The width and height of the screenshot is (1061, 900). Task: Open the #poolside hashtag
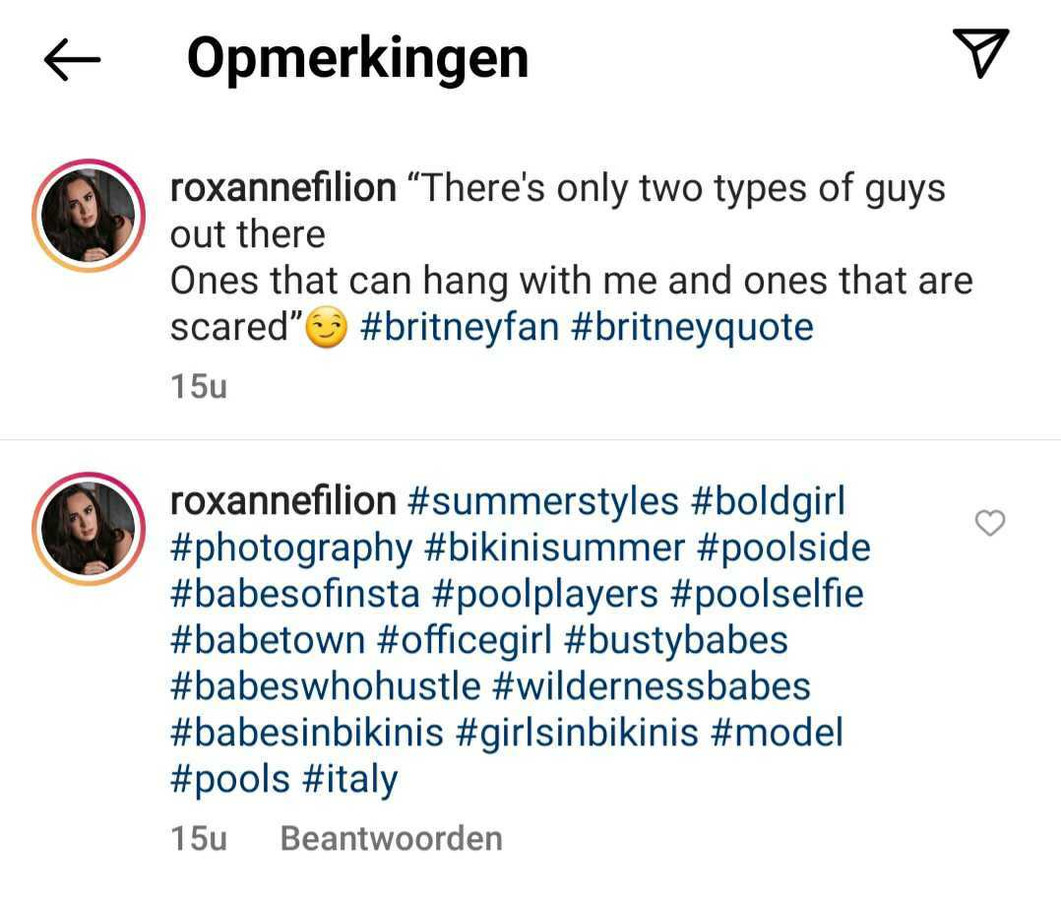click(x=783, y=548)
